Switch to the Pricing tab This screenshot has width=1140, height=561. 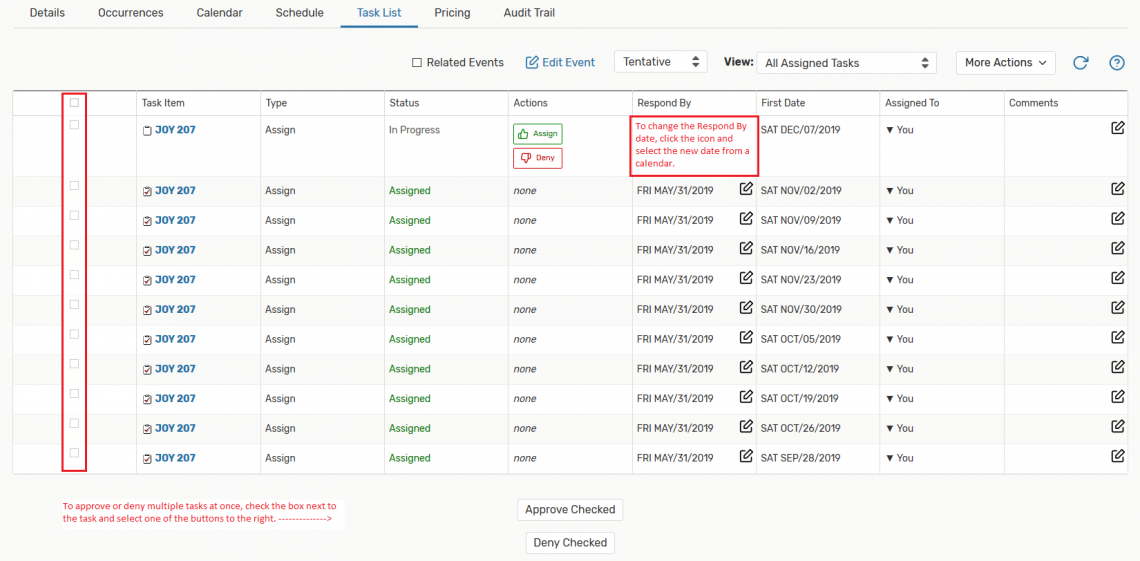click(452, 13)
